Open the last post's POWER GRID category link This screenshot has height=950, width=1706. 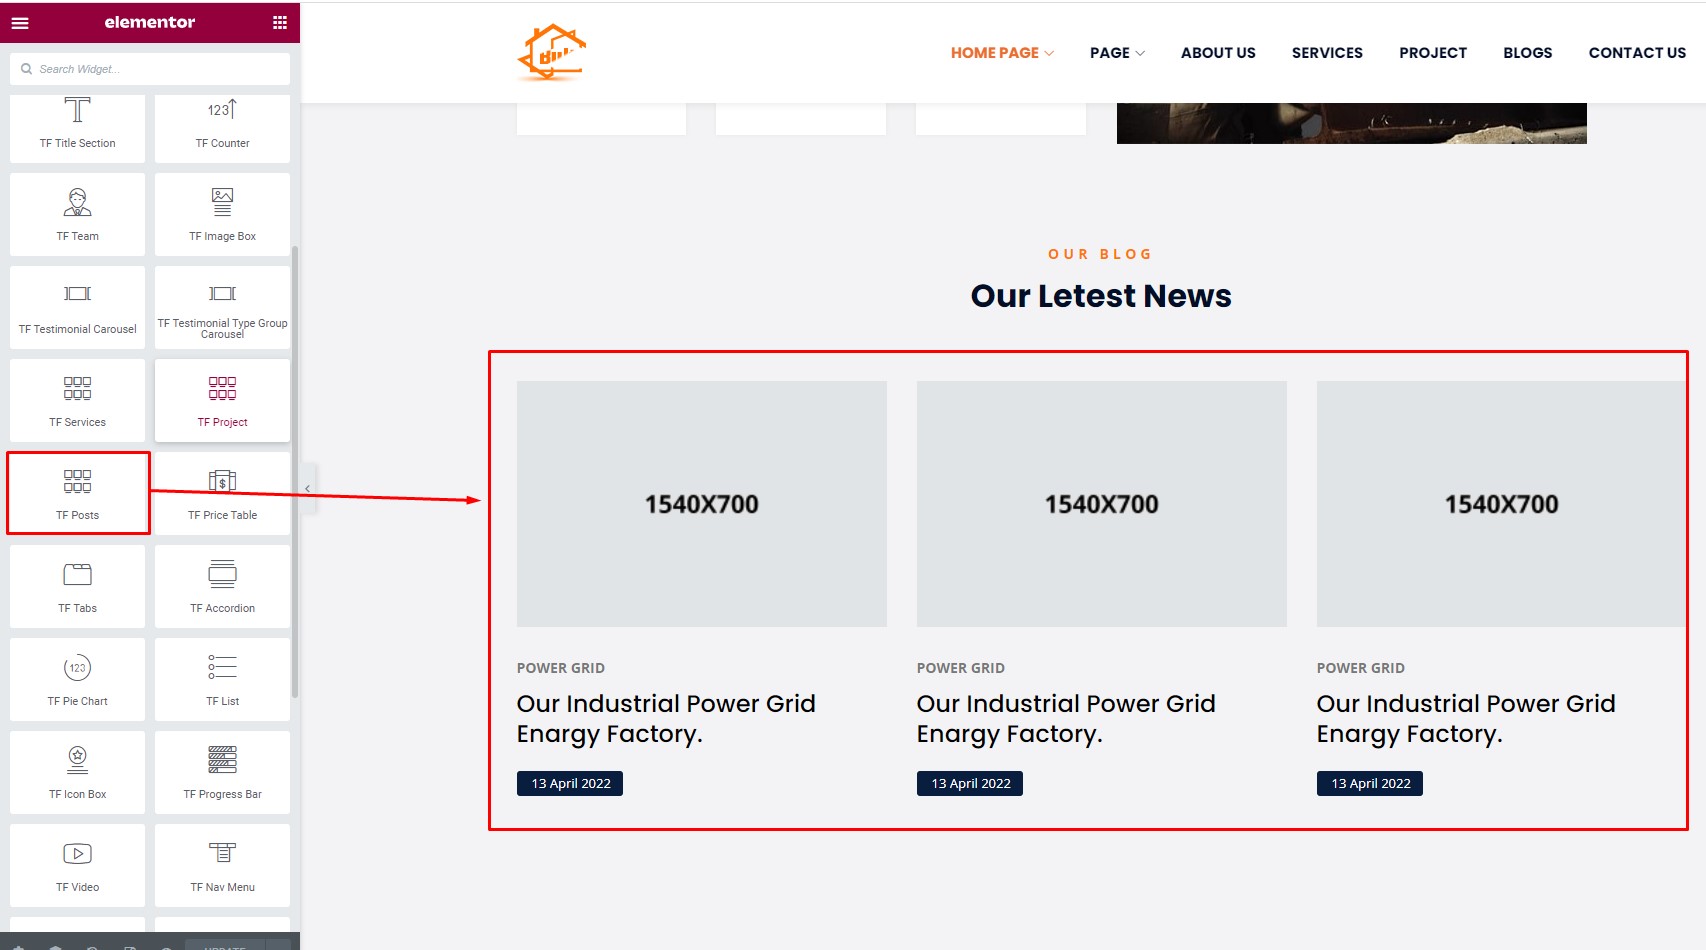point(1361,668)
